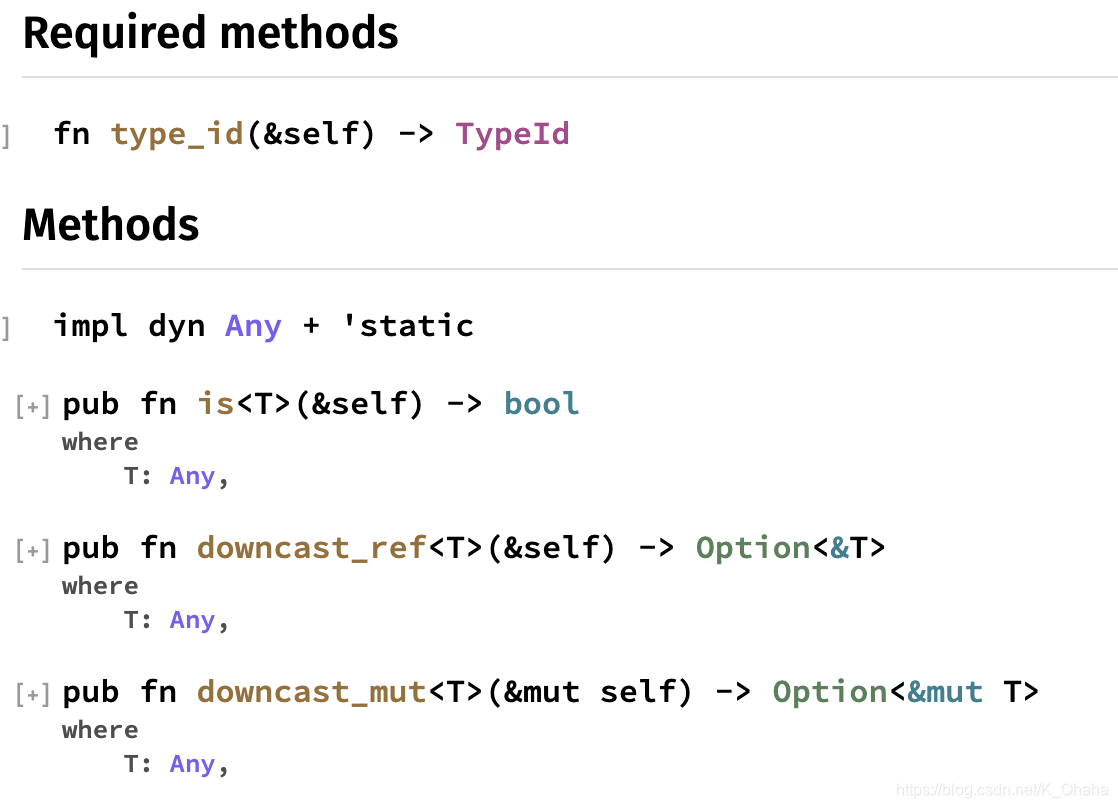Click the 'static lifetime text
Viewport: 1118px width, 808px height.
pos(408,326)
